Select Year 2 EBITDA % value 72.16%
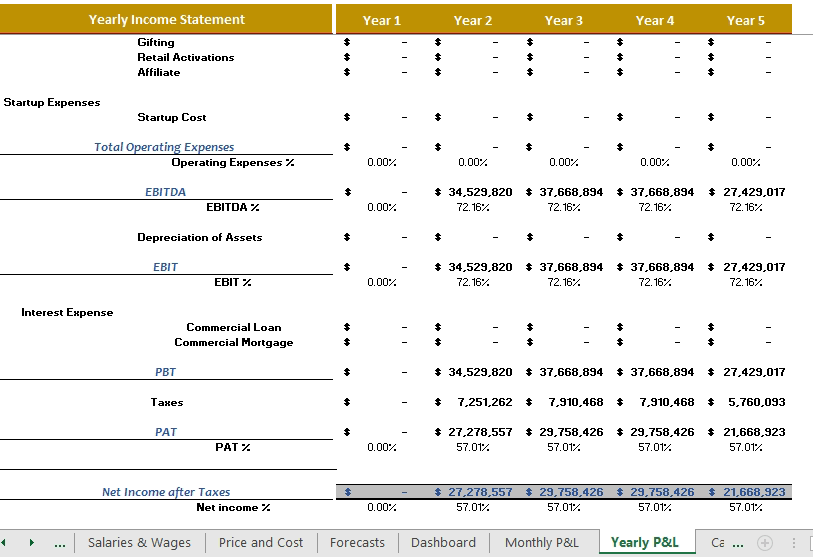 pyautogui.click(x=473, y=207)
